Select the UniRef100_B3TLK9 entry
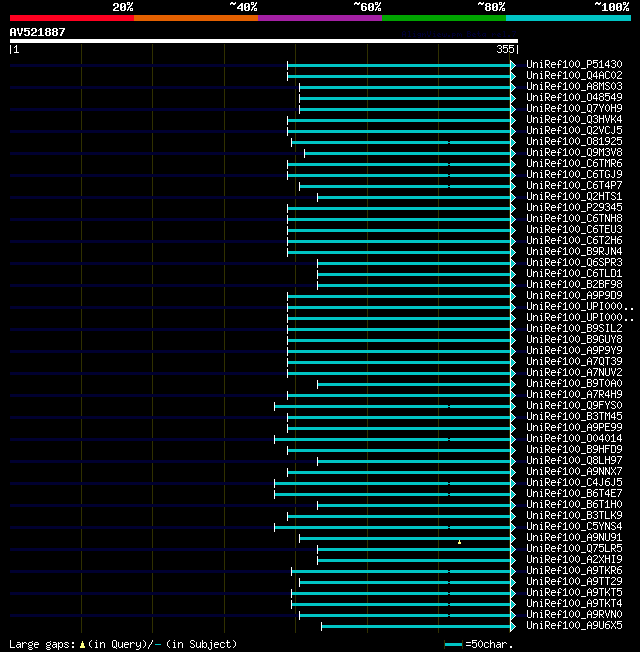The height and width of the screenshot is (652, 640). coord(574,516)
